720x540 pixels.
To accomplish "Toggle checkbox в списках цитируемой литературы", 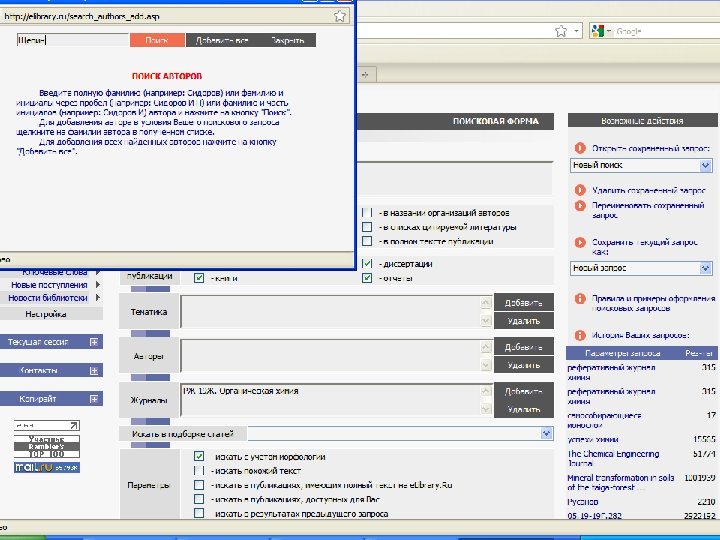I will tap(367, 227).
